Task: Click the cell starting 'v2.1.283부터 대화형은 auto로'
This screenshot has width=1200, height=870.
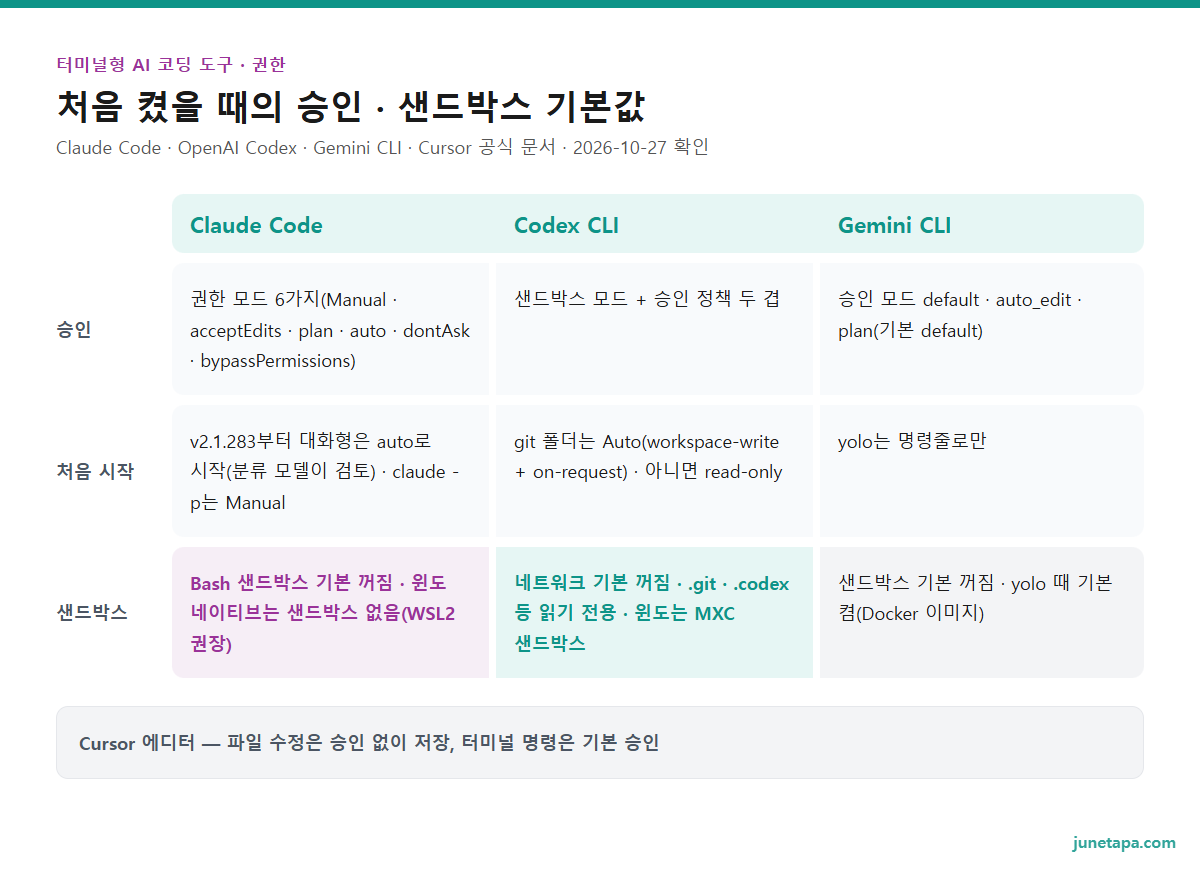Action: (x=331, y=471)
